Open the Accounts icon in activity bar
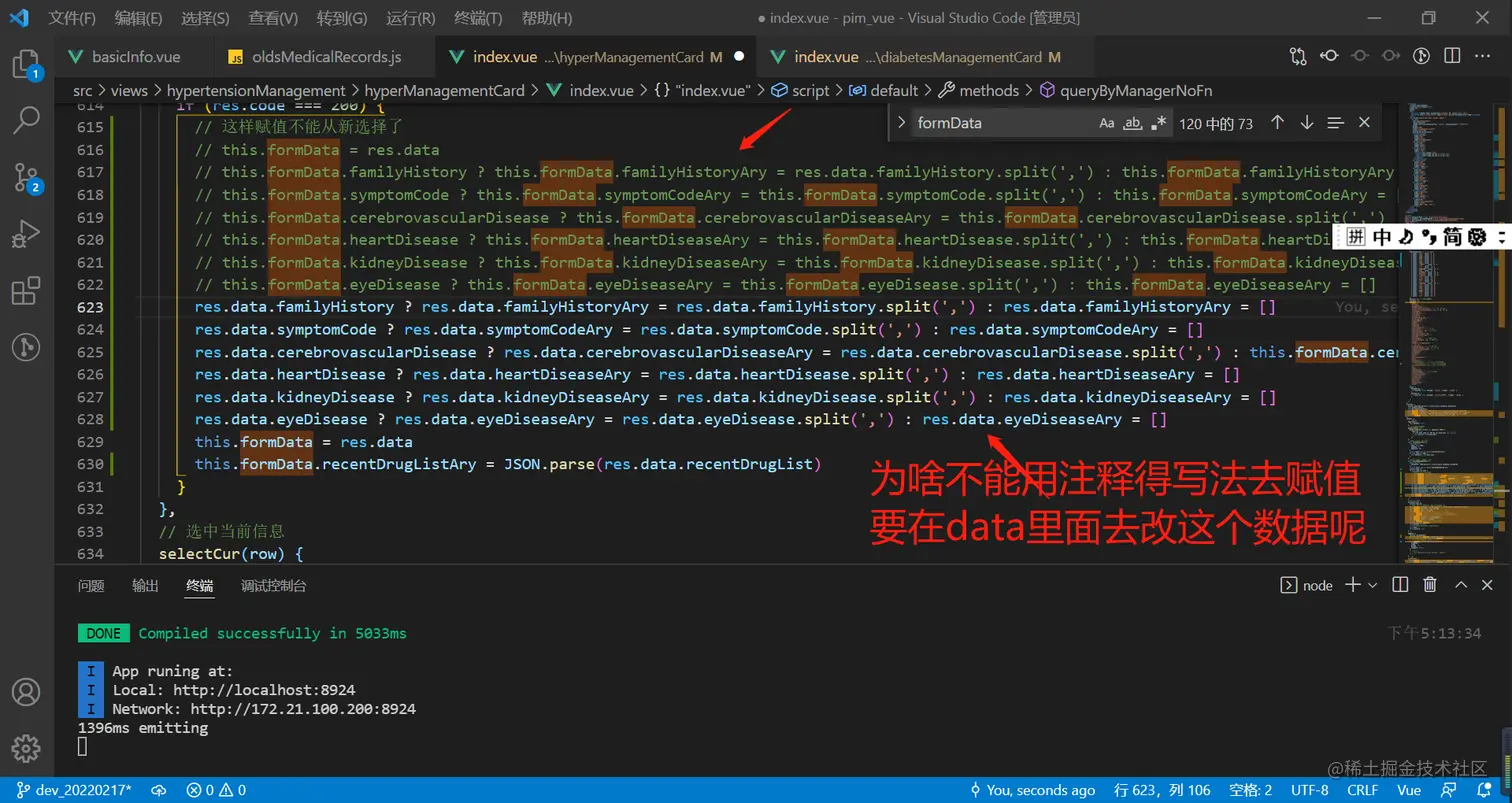The height and width of the screenshot is (803, 1512). pos(25,692)
